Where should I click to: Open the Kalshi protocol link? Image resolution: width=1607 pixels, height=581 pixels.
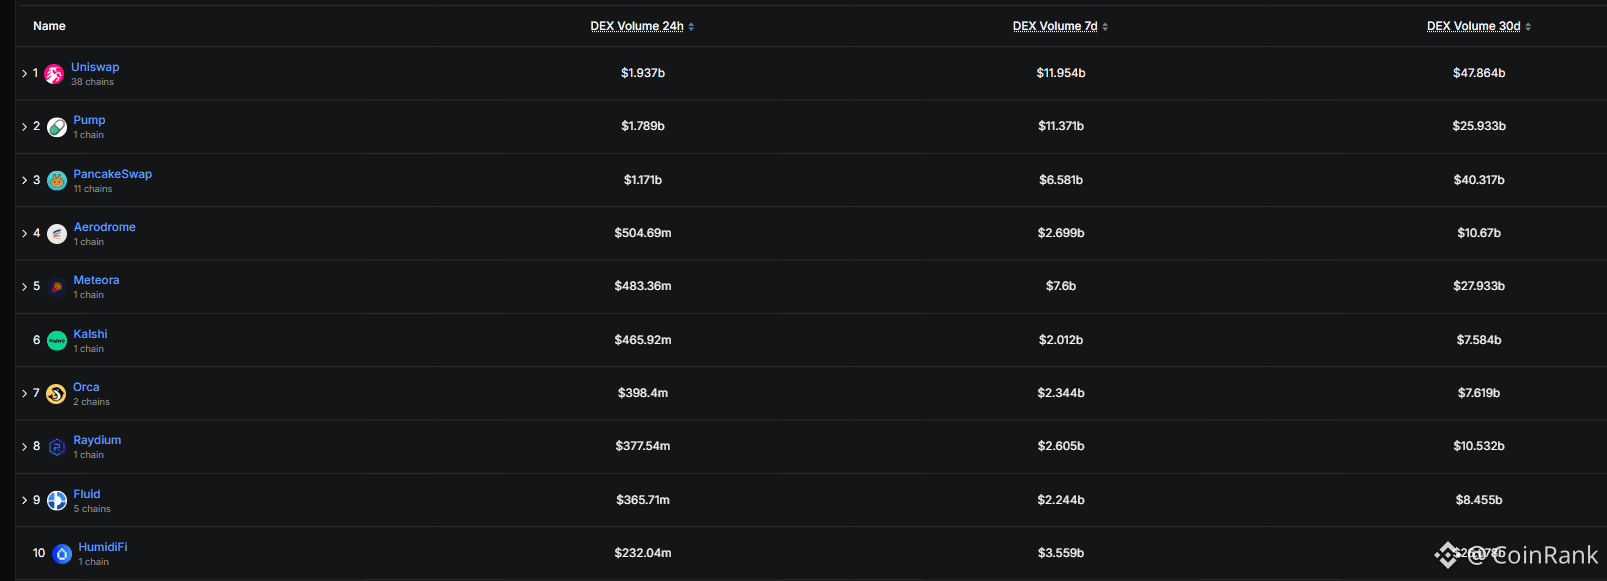coord(90,334)
